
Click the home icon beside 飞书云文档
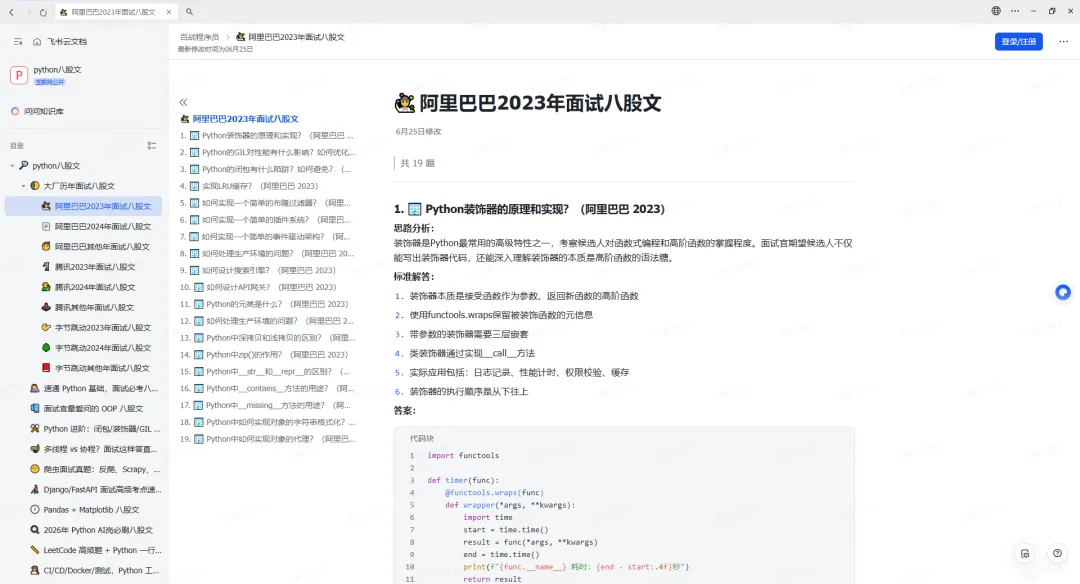pyautogui.click(x=37, y=42)
